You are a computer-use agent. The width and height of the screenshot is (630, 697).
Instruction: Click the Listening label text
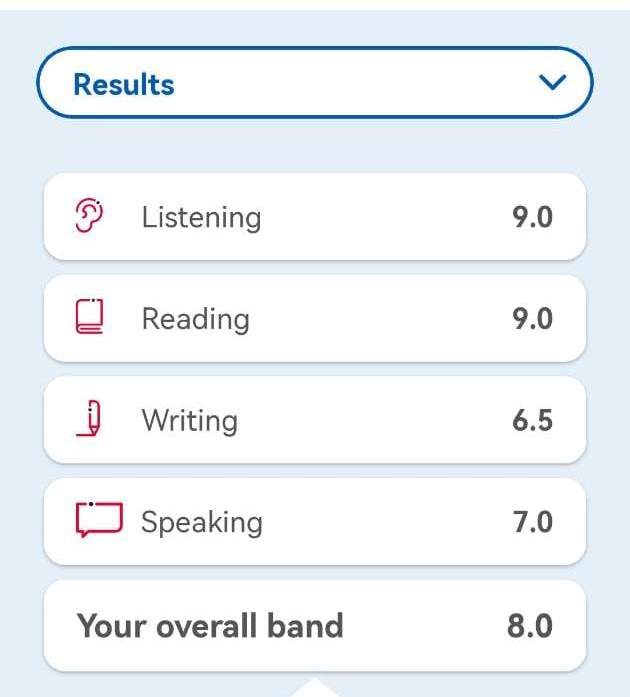(x=201, y=218)
